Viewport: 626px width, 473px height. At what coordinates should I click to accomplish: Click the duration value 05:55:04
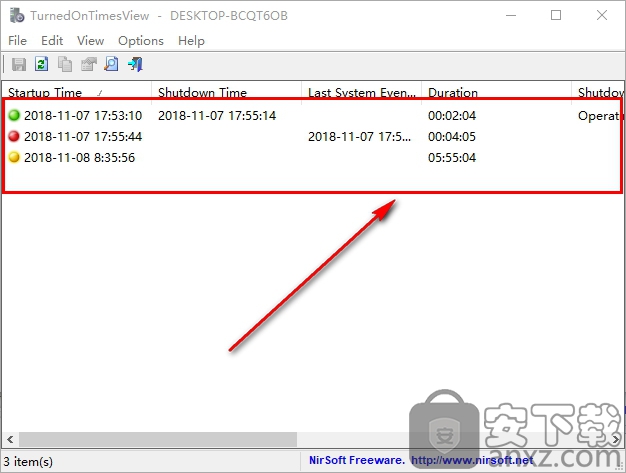(452, 158)
